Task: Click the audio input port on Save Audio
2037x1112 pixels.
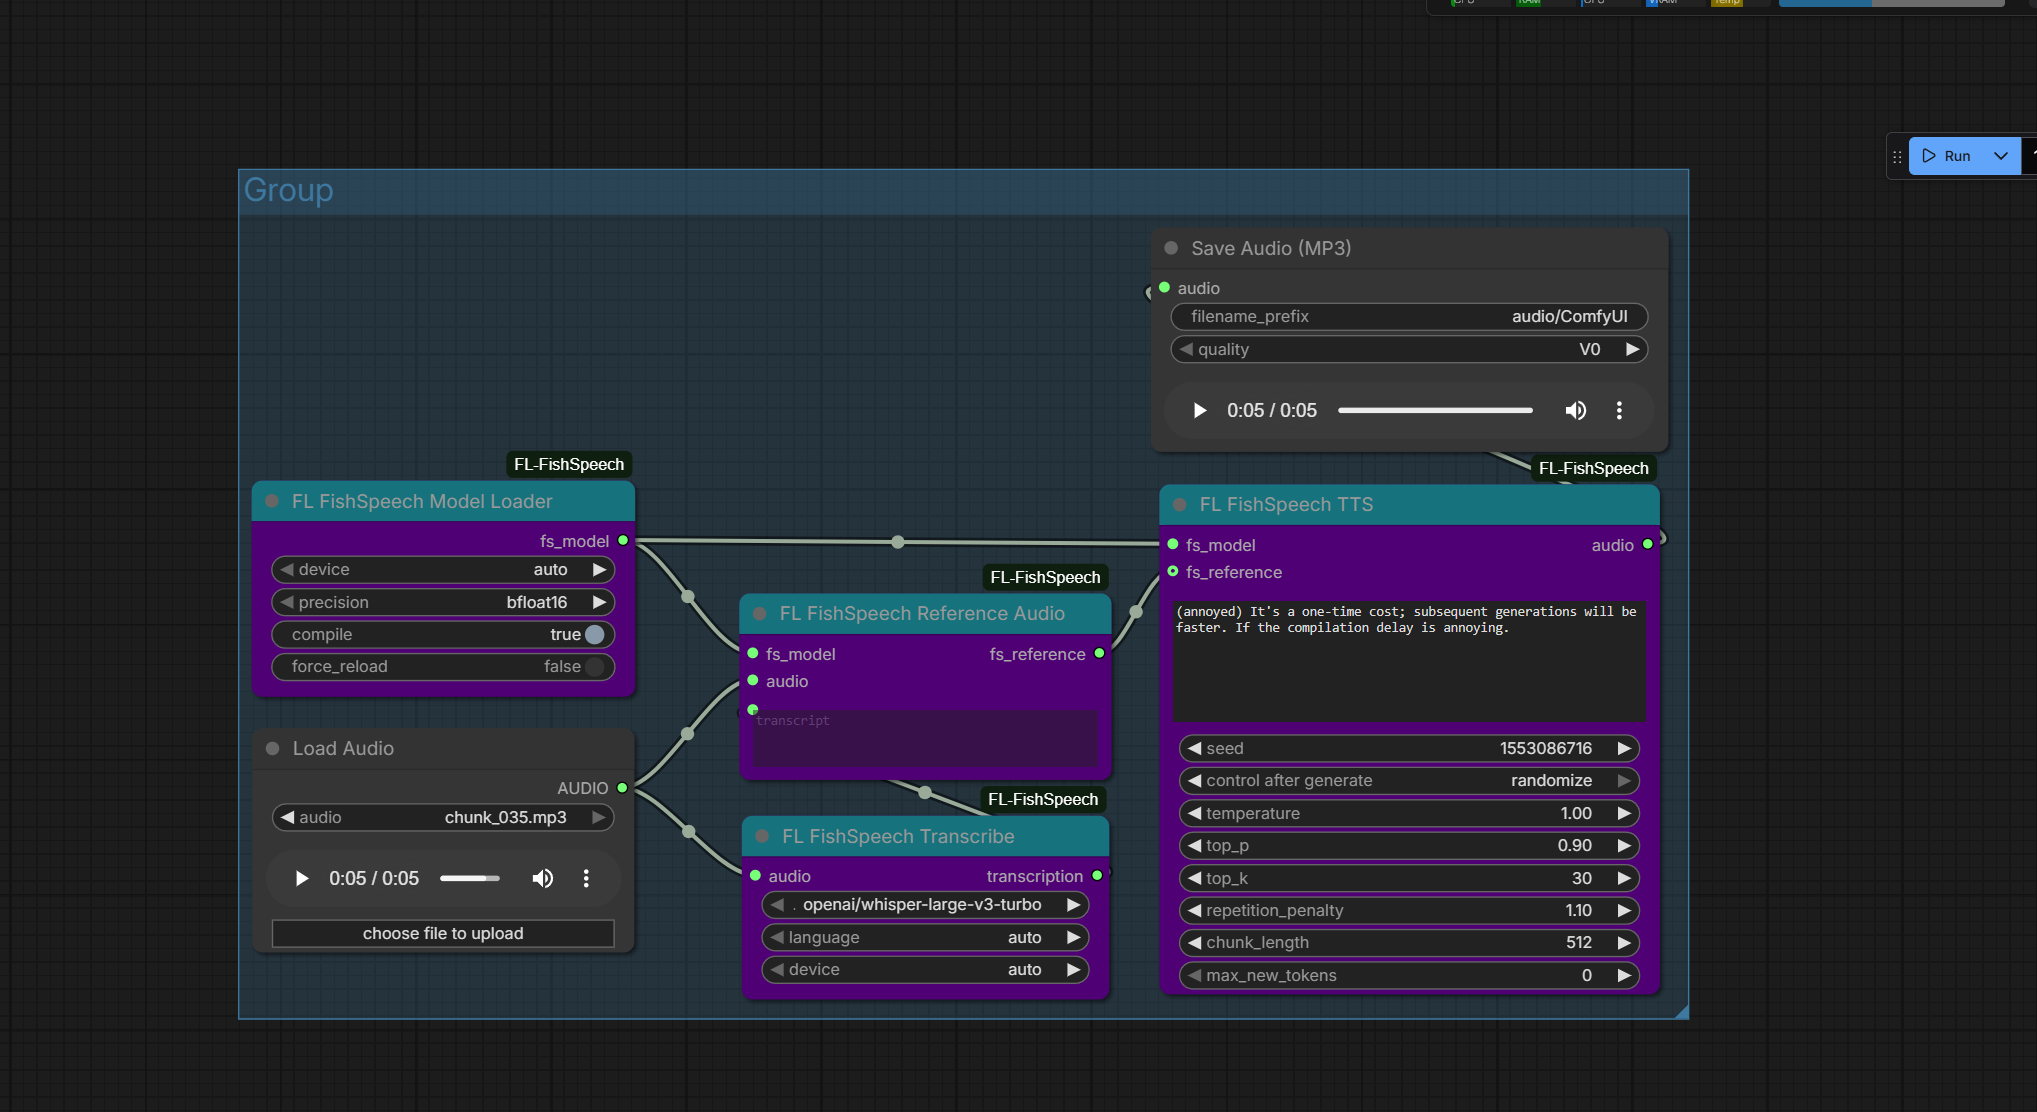Action: point(1164,287)
